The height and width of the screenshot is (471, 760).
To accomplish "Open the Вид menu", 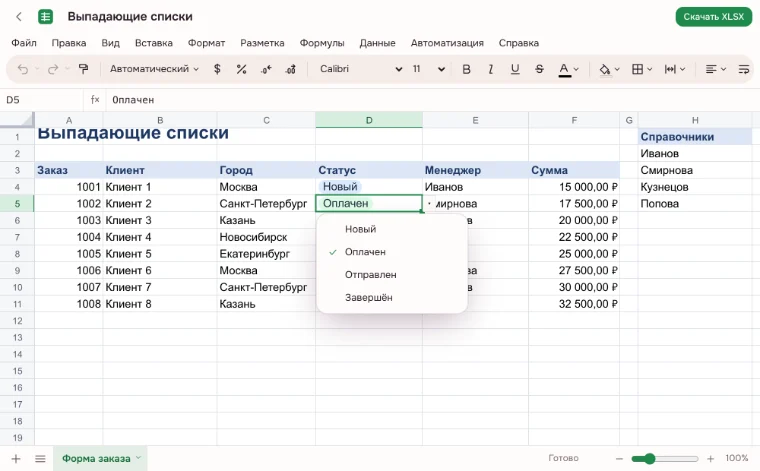I will click(111, 43).
